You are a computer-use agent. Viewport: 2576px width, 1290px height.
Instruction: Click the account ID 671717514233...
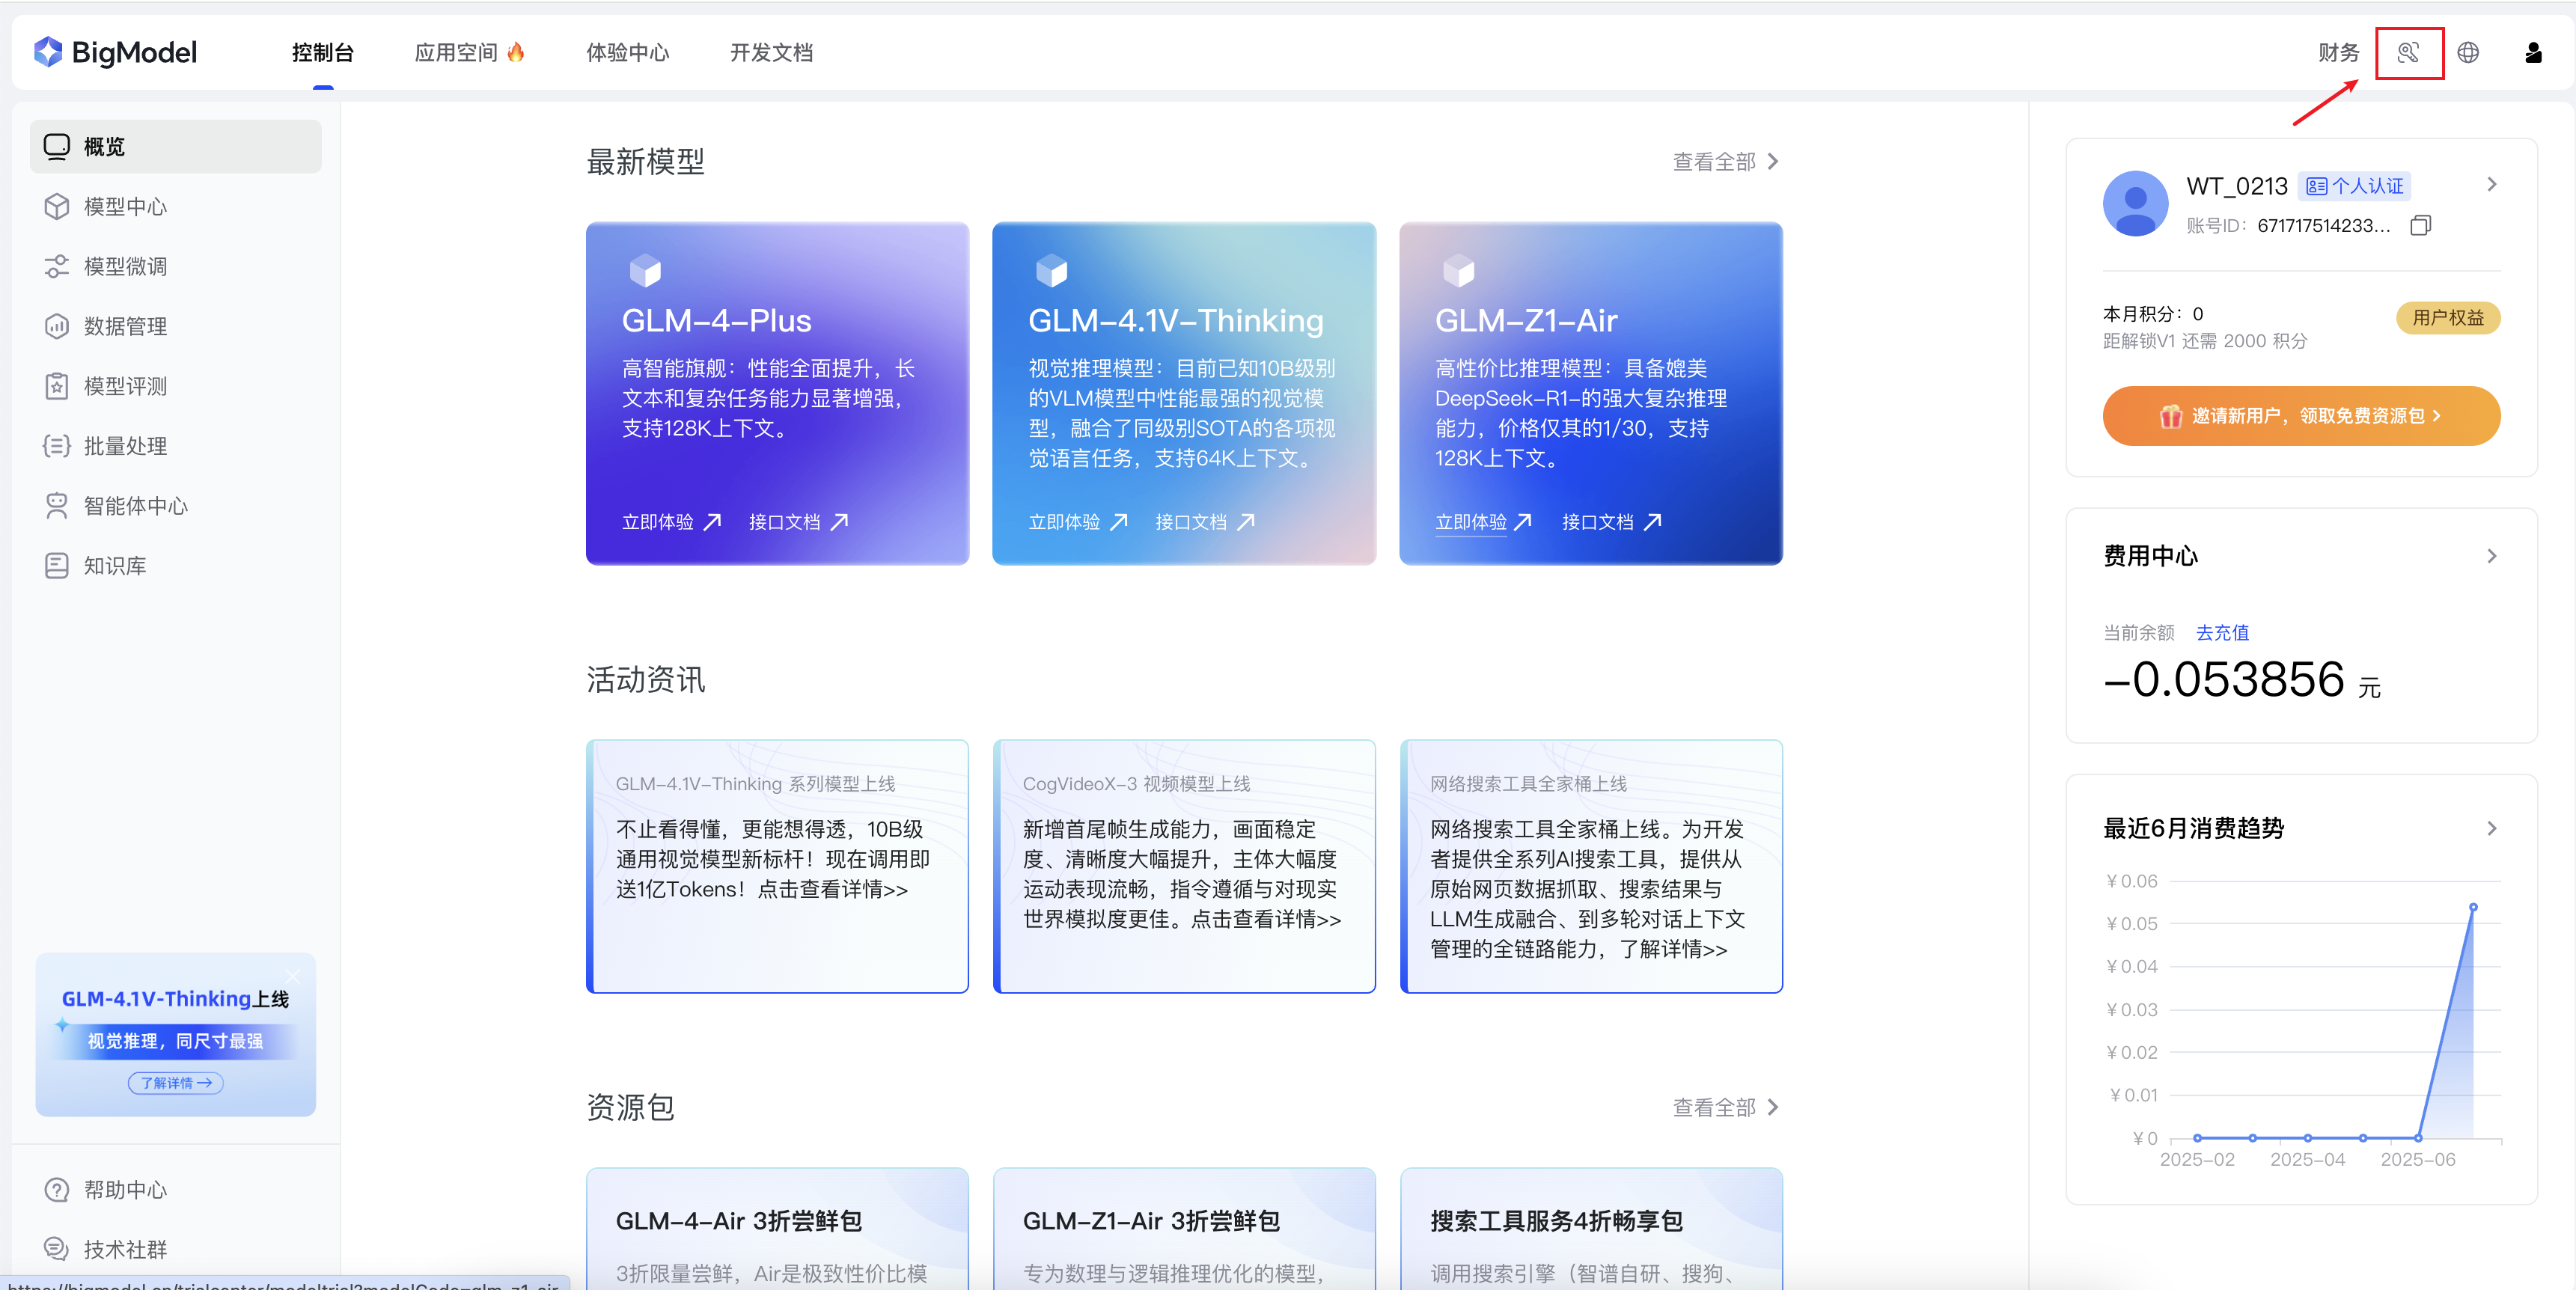tap(2323, 225)
